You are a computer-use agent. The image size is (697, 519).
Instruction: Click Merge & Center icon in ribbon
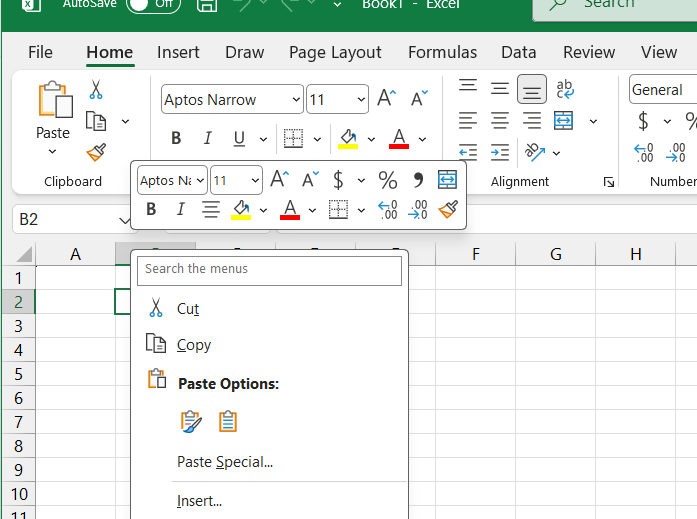563,120
